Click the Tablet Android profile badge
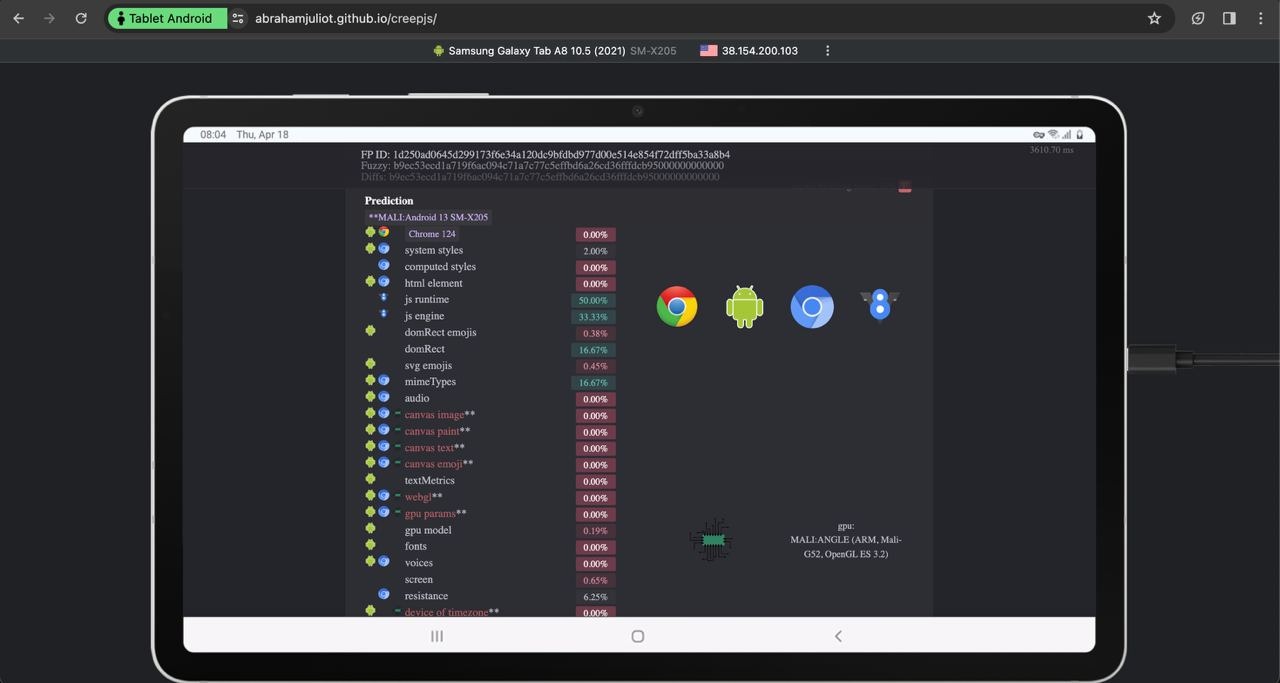Screen dimensions: 1280x683 (167, 18)
